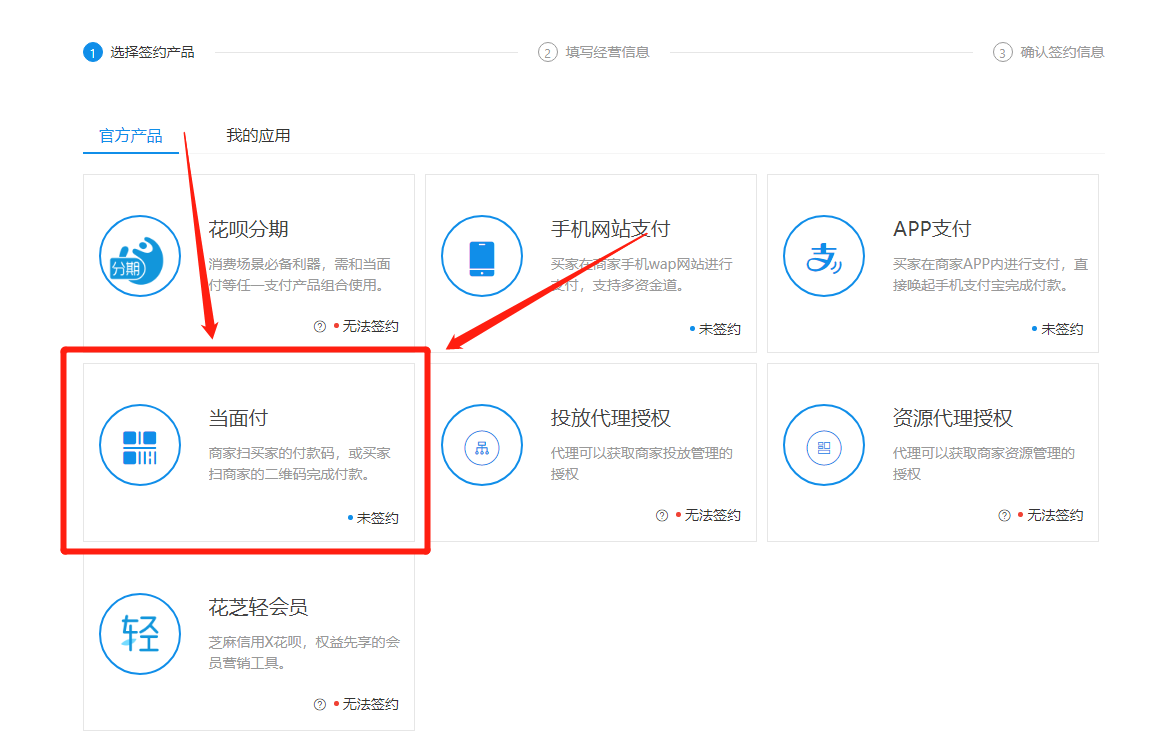
Task: Click the 投放代理授权 network node icon
Action: [x=482, y=445]
